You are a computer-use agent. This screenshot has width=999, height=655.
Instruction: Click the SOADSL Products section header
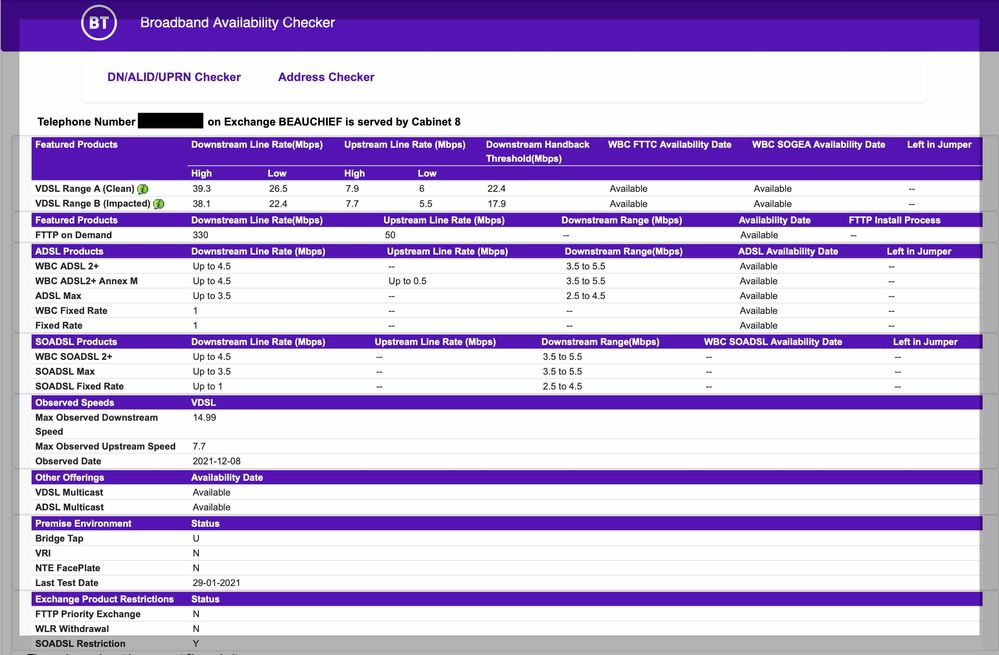76,342
